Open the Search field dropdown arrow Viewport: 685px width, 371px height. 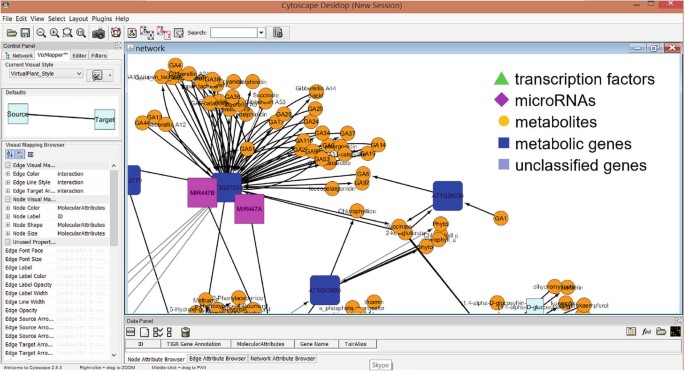pyautogui.click(x=261, y=33)
